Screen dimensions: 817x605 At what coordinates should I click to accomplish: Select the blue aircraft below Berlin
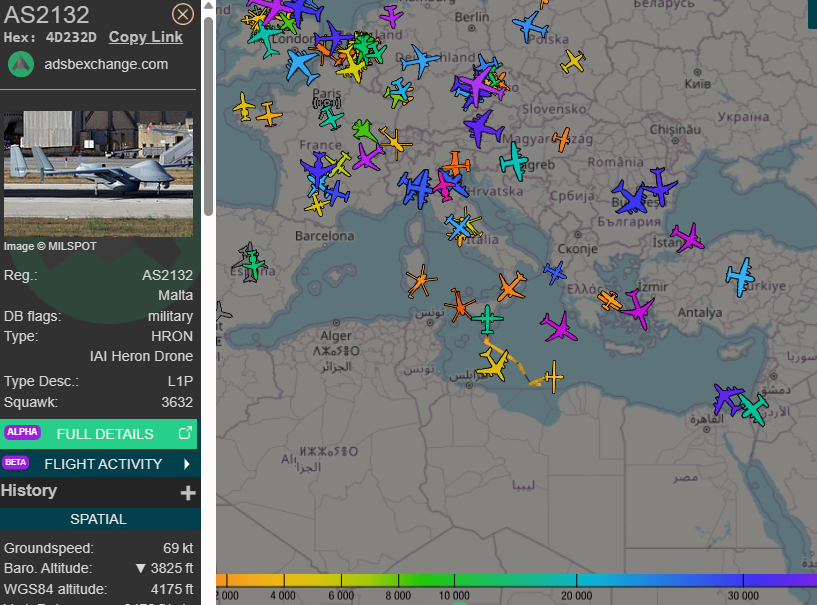(x=530, y=26)
